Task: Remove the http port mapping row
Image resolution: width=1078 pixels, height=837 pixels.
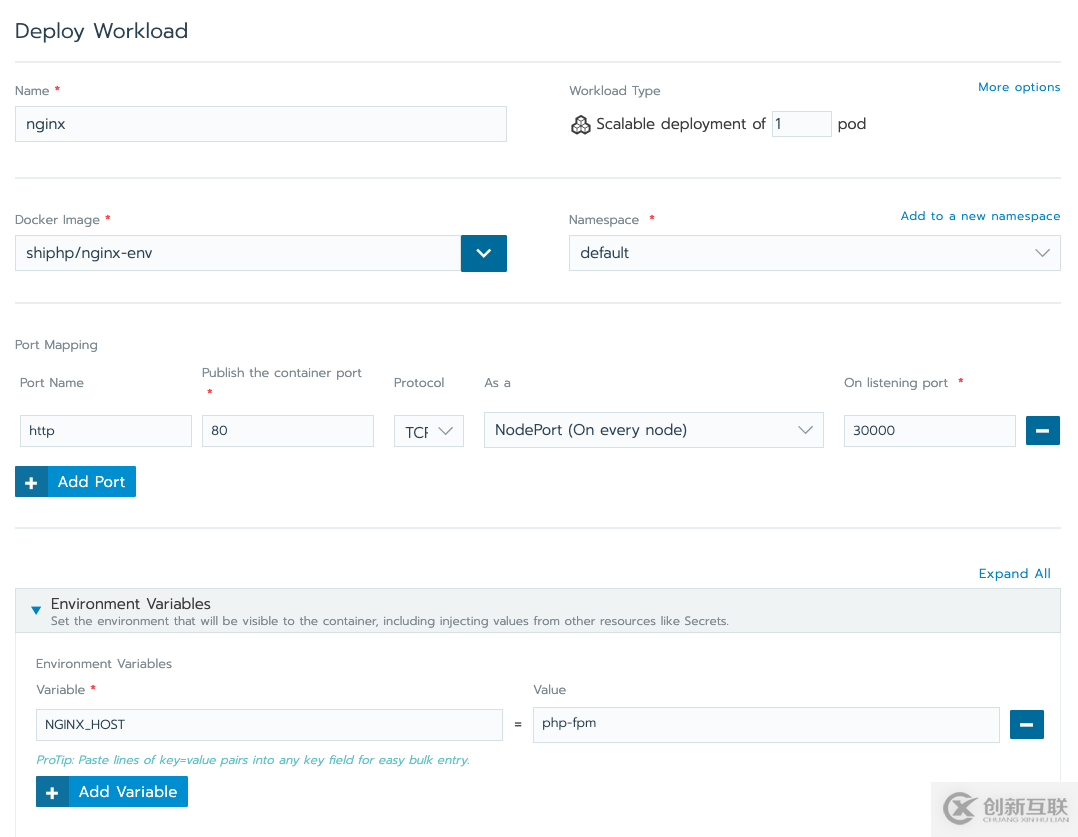Action: pyautogui.click(x=1042, y=431)
